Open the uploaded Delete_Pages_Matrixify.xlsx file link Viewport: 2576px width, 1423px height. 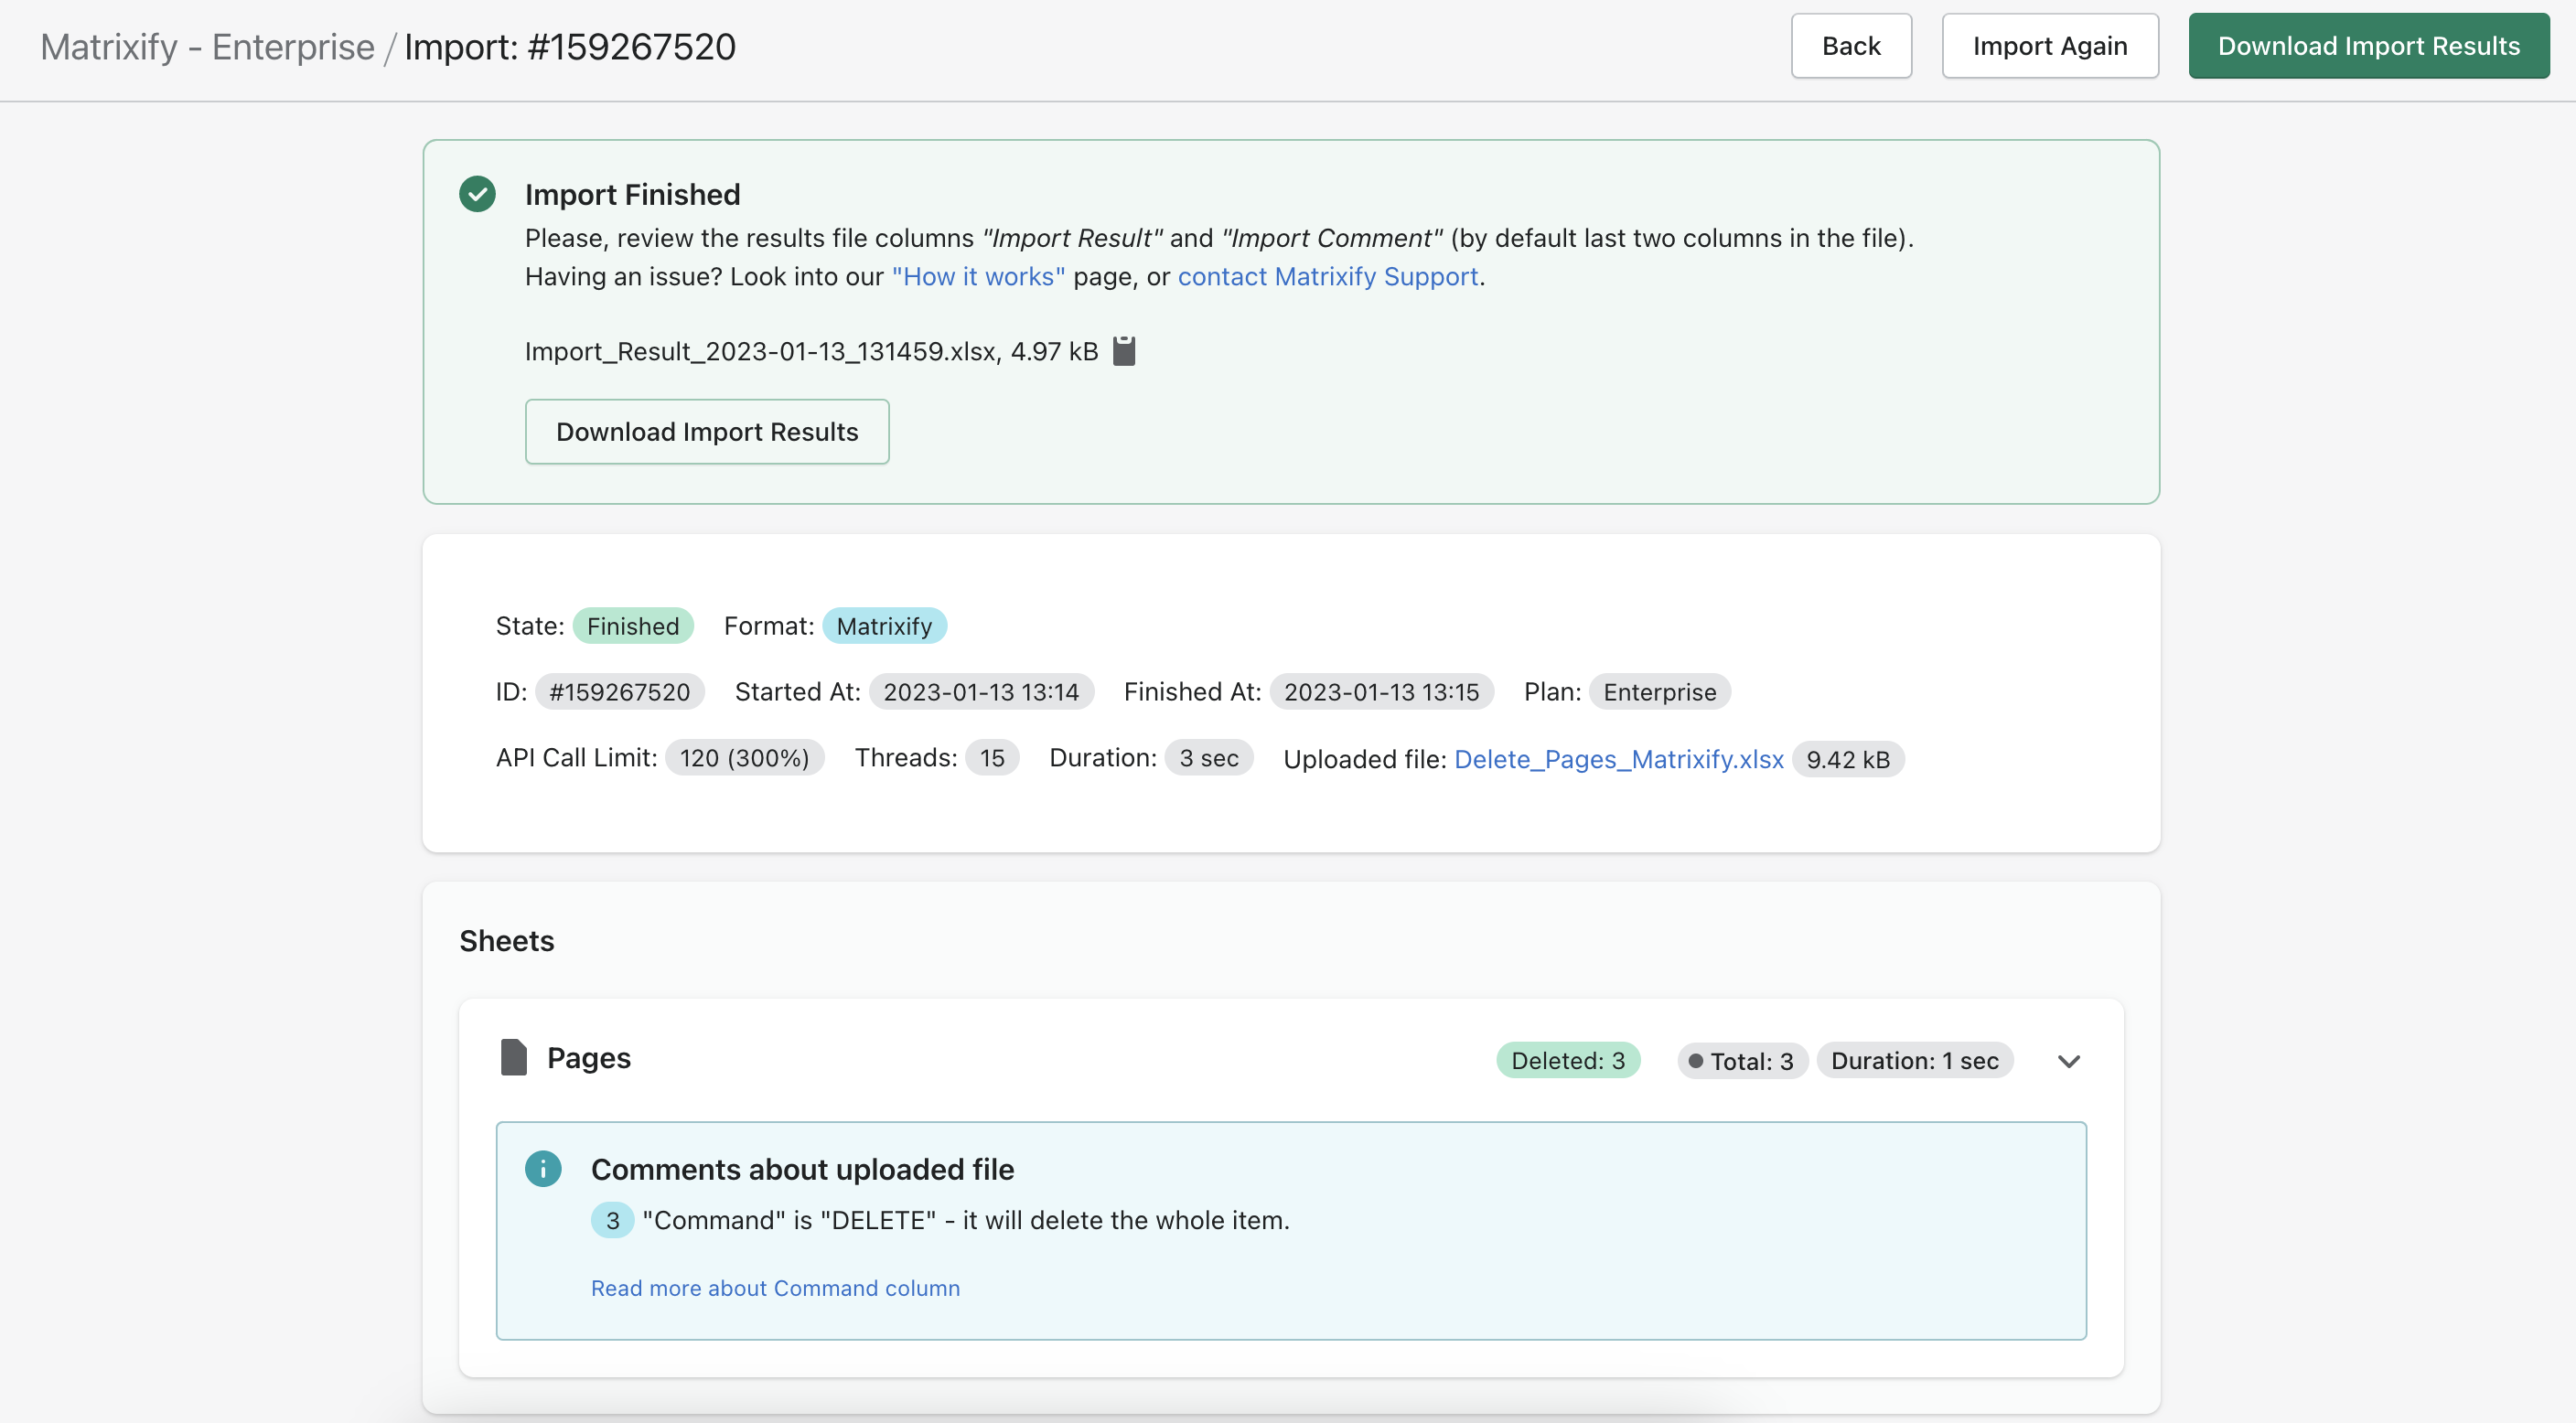click(1618, 759)
